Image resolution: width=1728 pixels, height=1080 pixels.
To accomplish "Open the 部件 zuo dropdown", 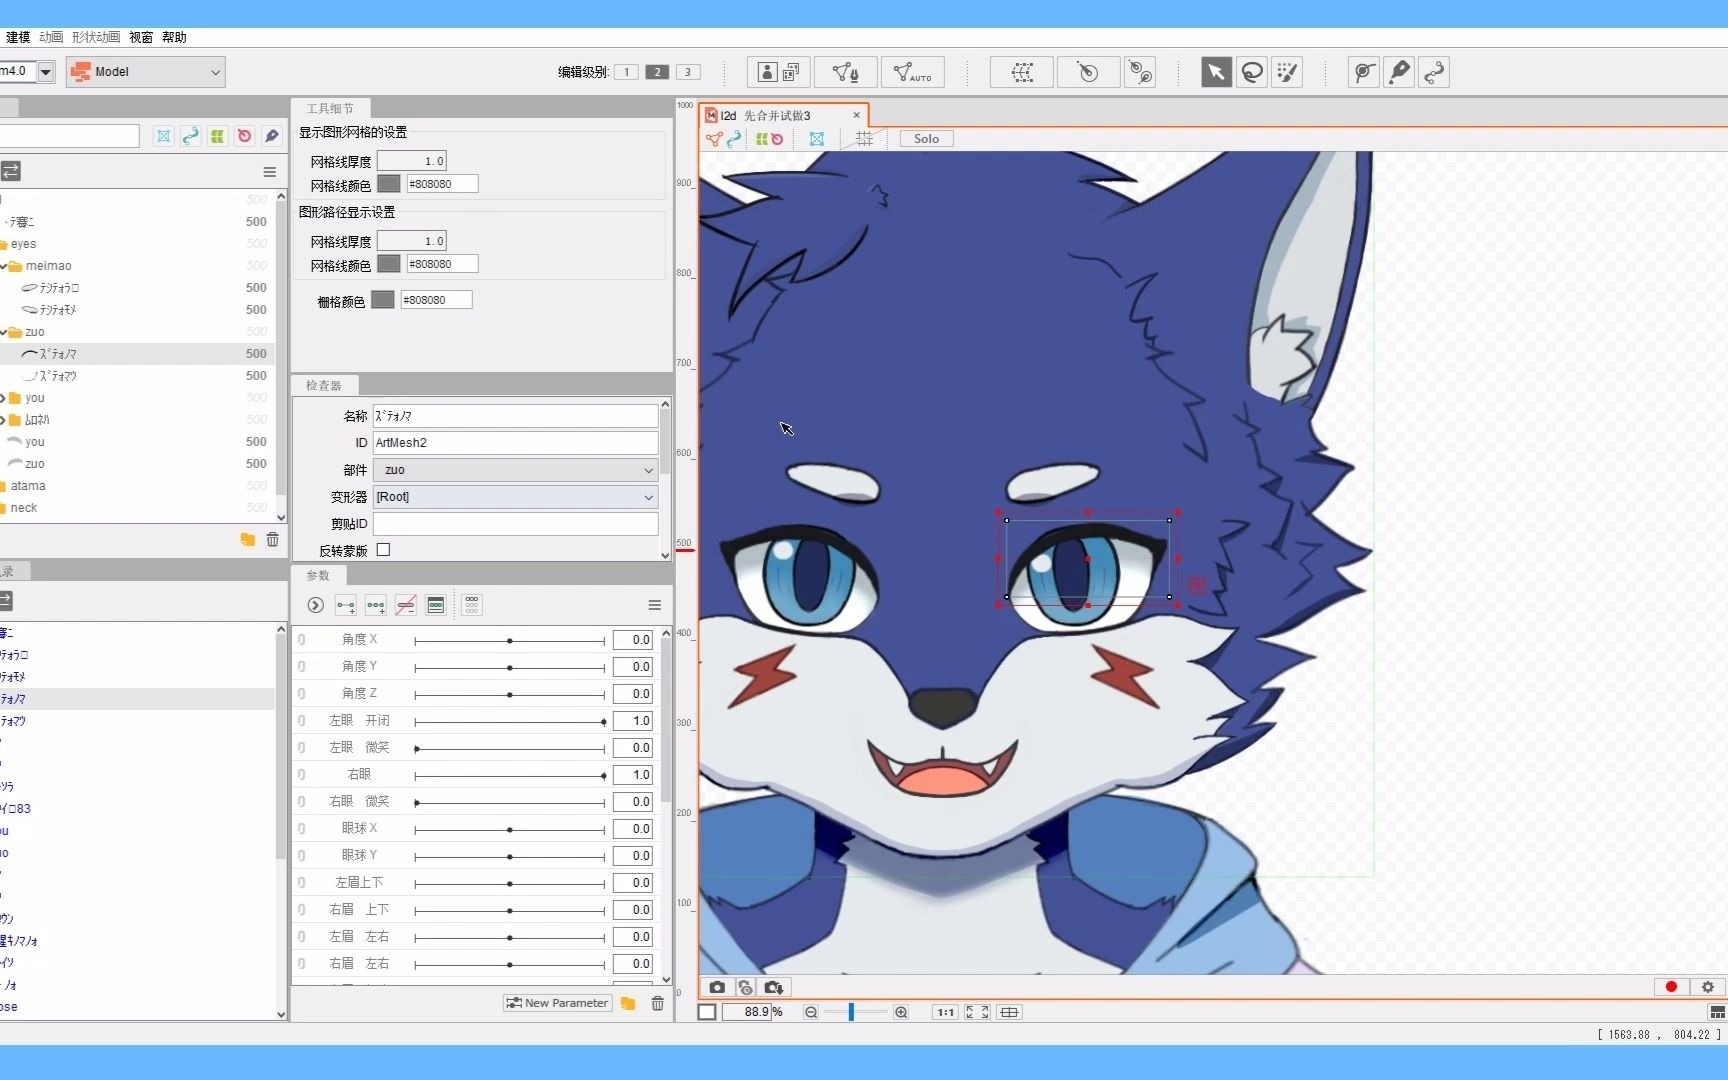I will [515, 470].
